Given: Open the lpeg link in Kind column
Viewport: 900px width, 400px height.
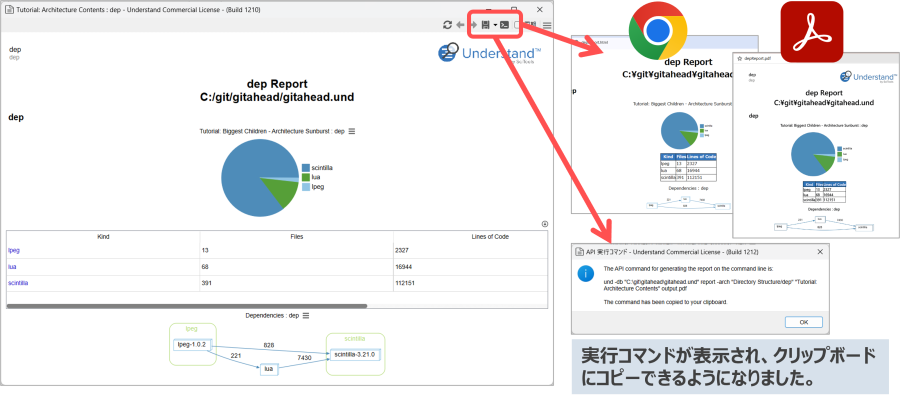Looking at the screenshot, I should click(x=14, y=250).
